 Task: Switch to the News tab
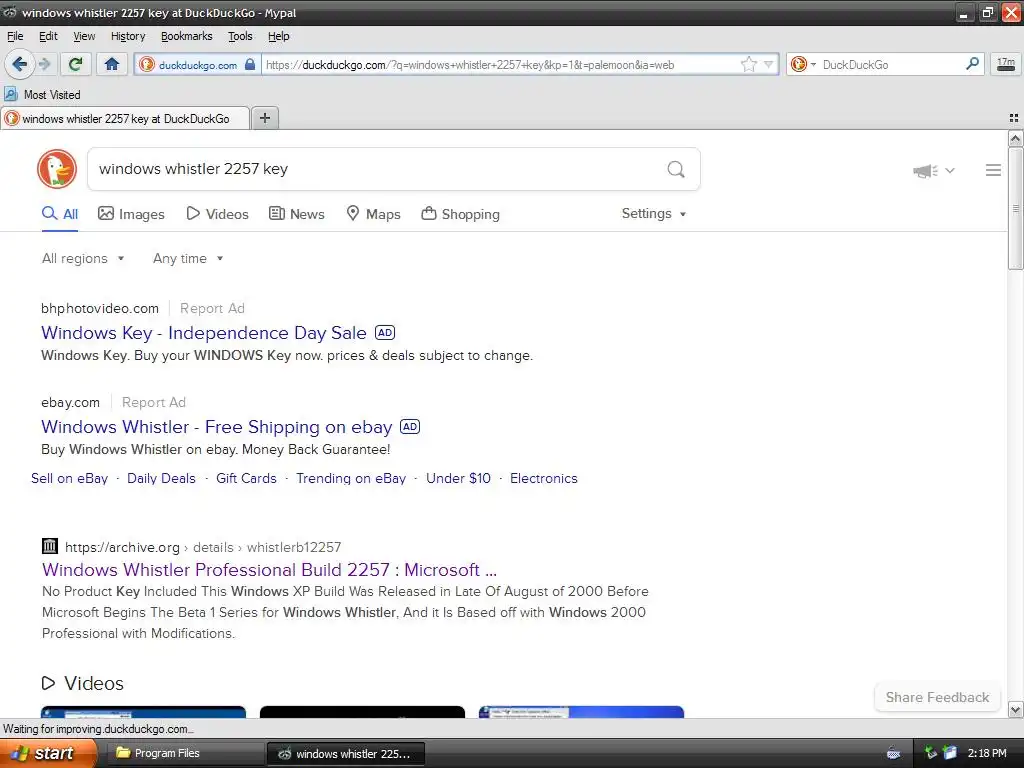pyautogui.click(x=296, y=214)
